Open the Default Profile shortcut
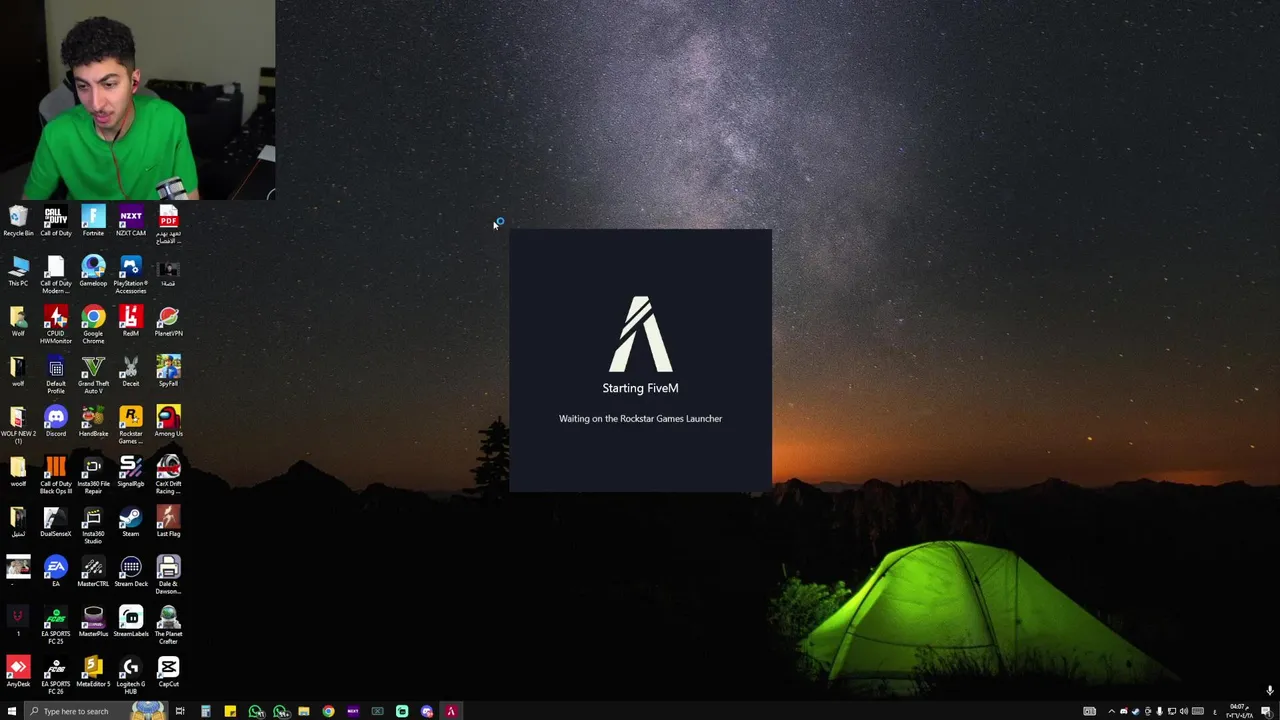The width and height of the screenshot is (1280, 720). [x=56, y=375]
